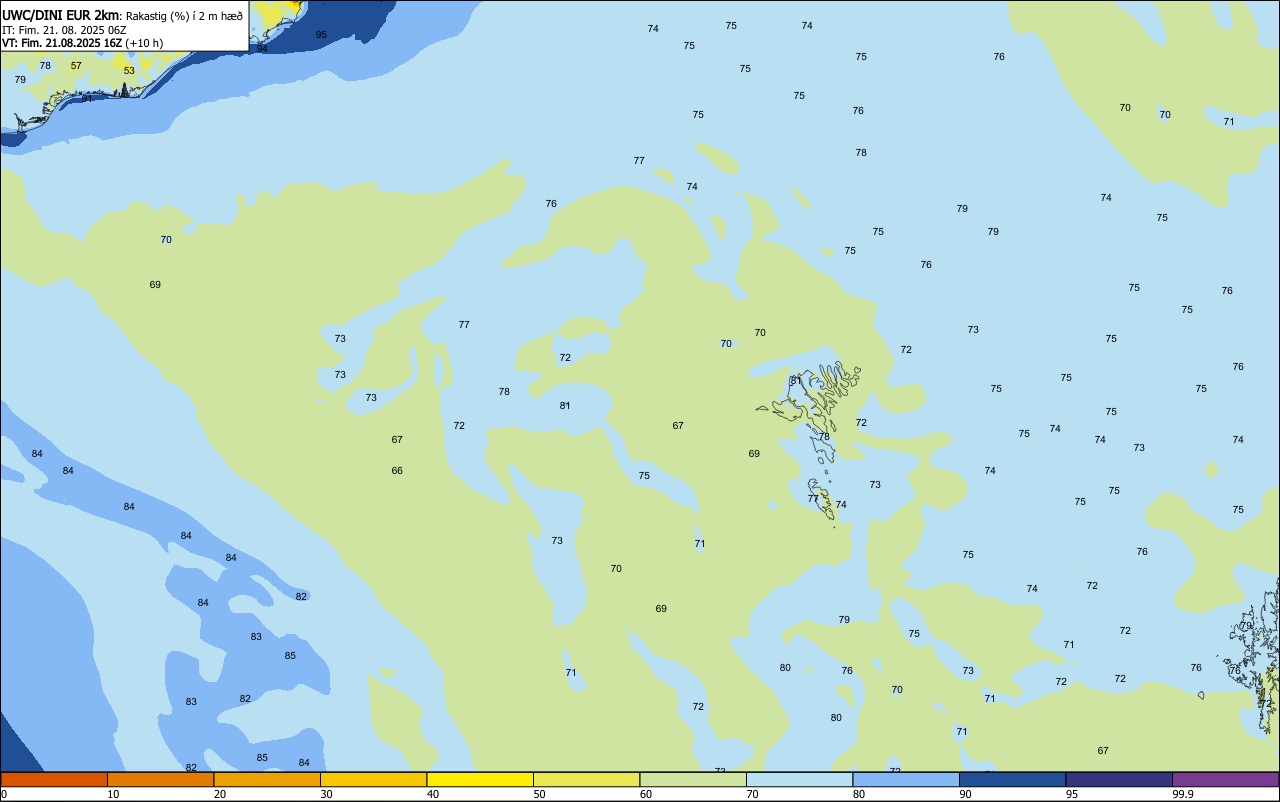This screenshot has height=802, width=1280.
Task: Click the 'VT: Fim. 21.08.2025 16Z (+10 h)' line
Action: click(x=82, y=43)
